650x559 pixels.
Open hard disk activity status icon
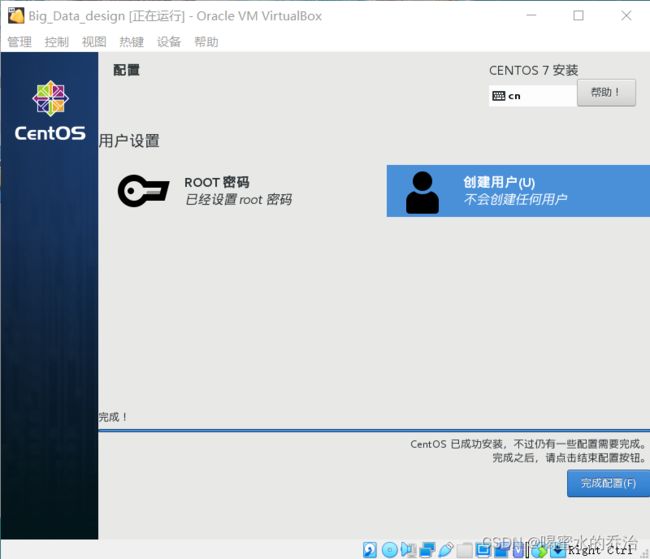click(x=369, y=550)
